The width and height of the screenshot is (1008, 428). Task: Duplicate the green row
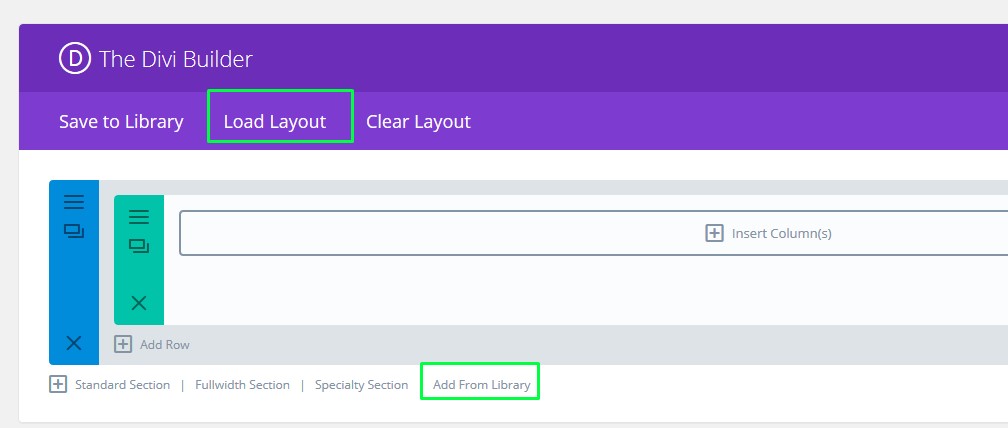[139, 246]
